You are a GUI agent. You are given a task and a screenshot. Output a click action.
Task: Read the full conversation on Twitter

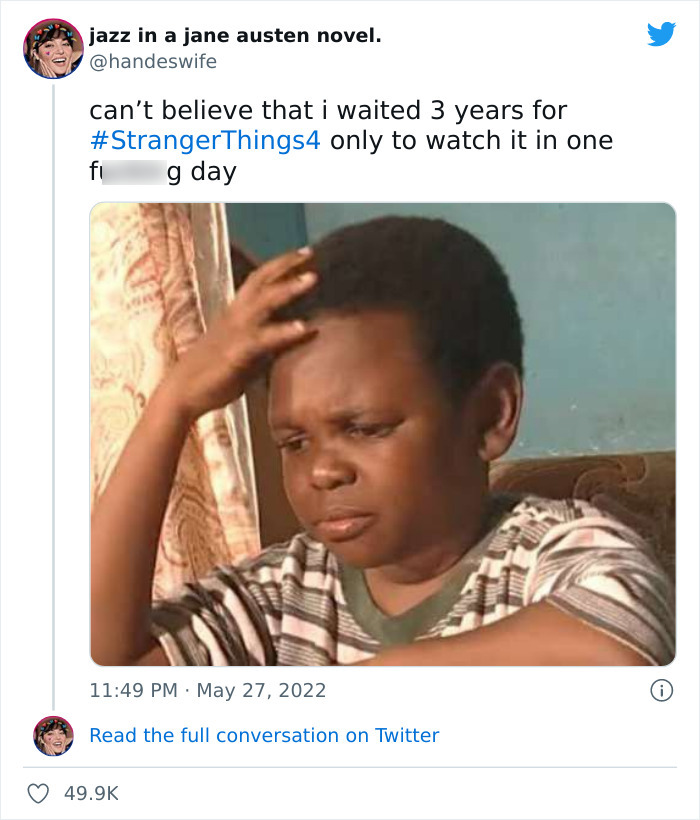(x=264, y=735)
